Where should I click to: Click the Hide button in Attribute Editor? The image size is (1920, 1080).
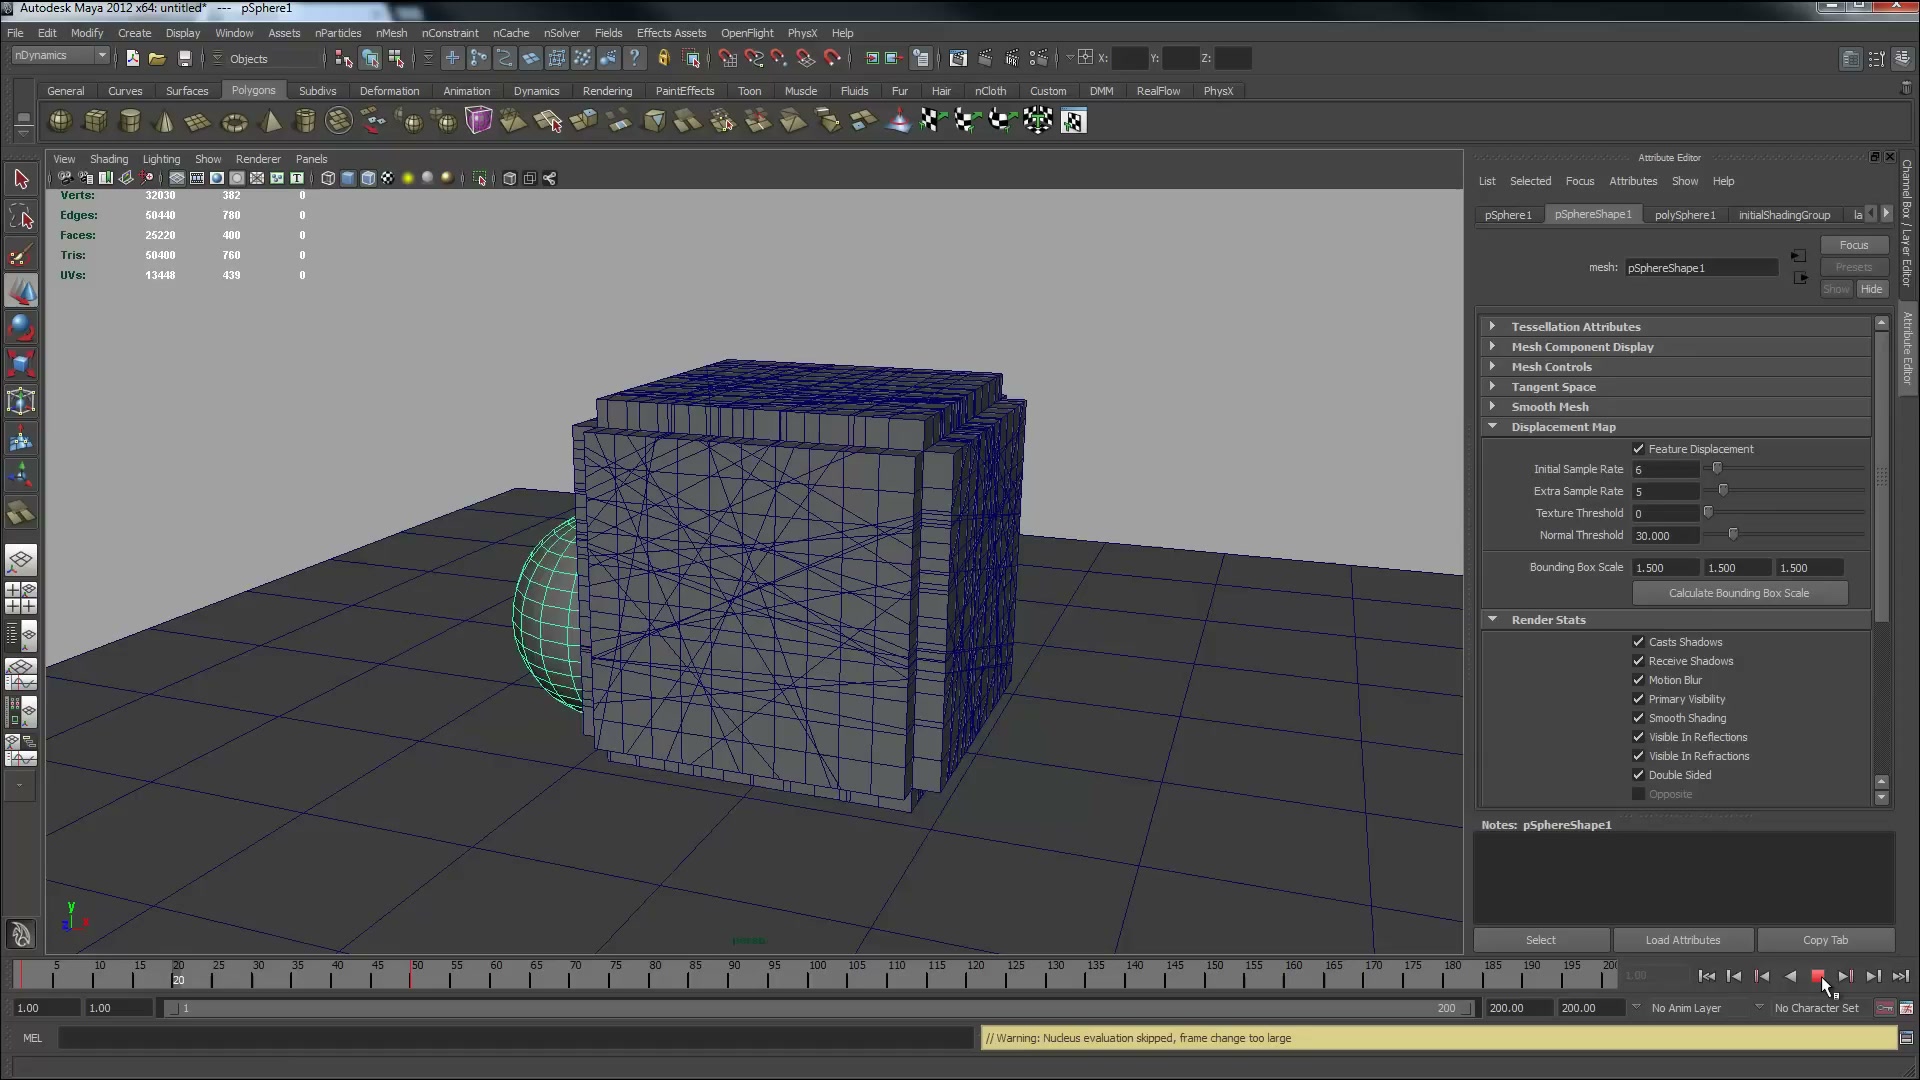[x=1871, y=289]
